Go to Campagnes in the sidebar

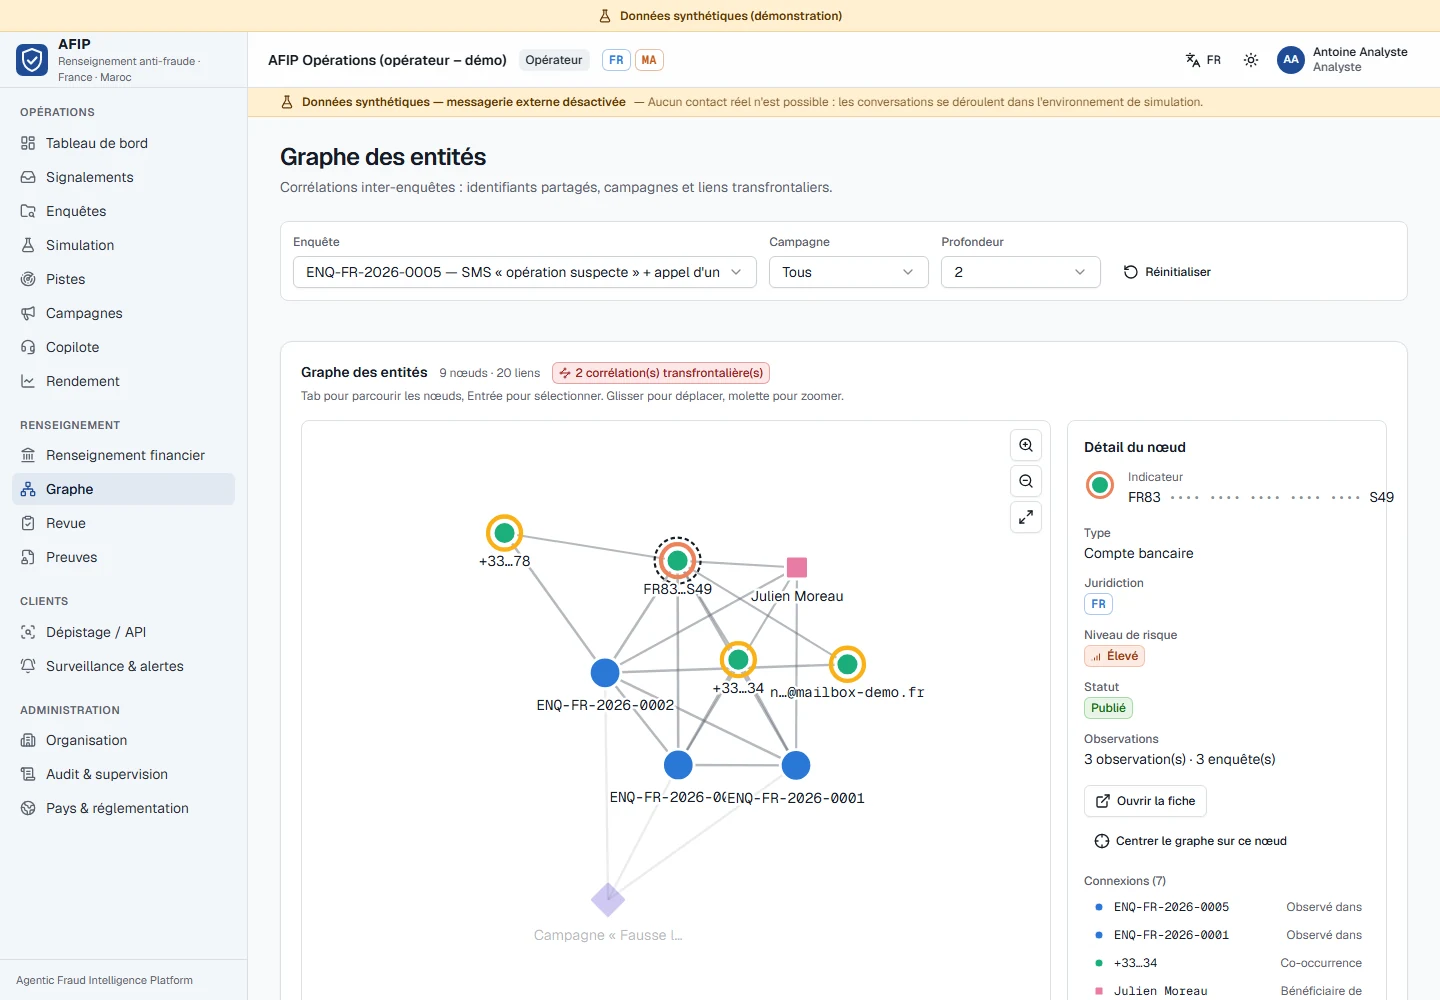[x=124, y=313]
